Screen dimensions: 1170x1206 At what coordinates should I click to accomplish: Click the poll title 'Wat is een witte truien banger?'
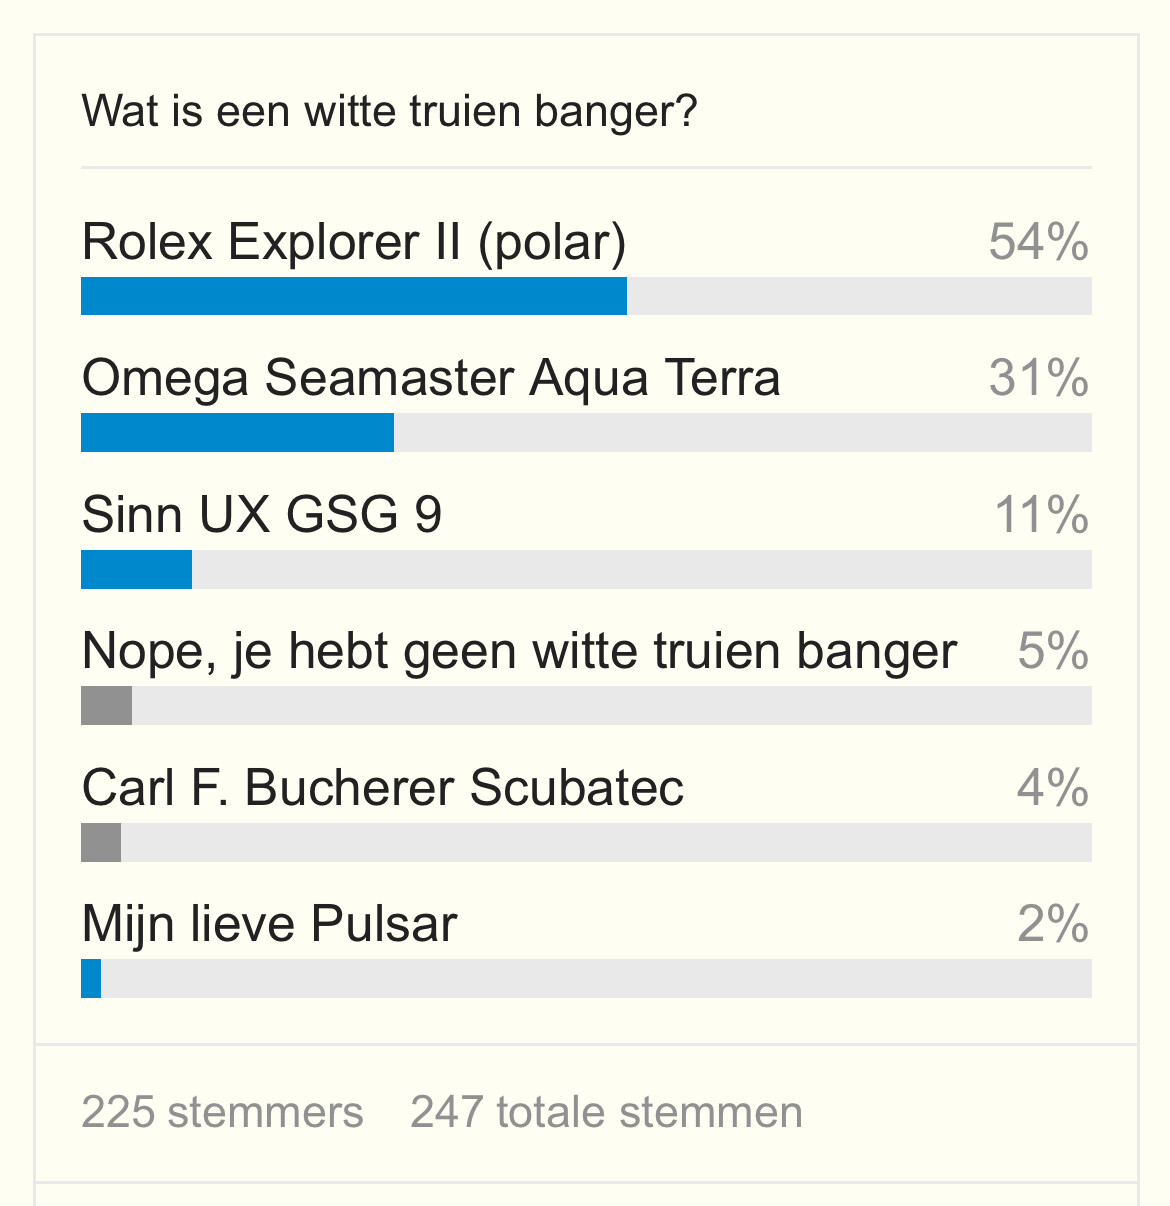[389, 111]
